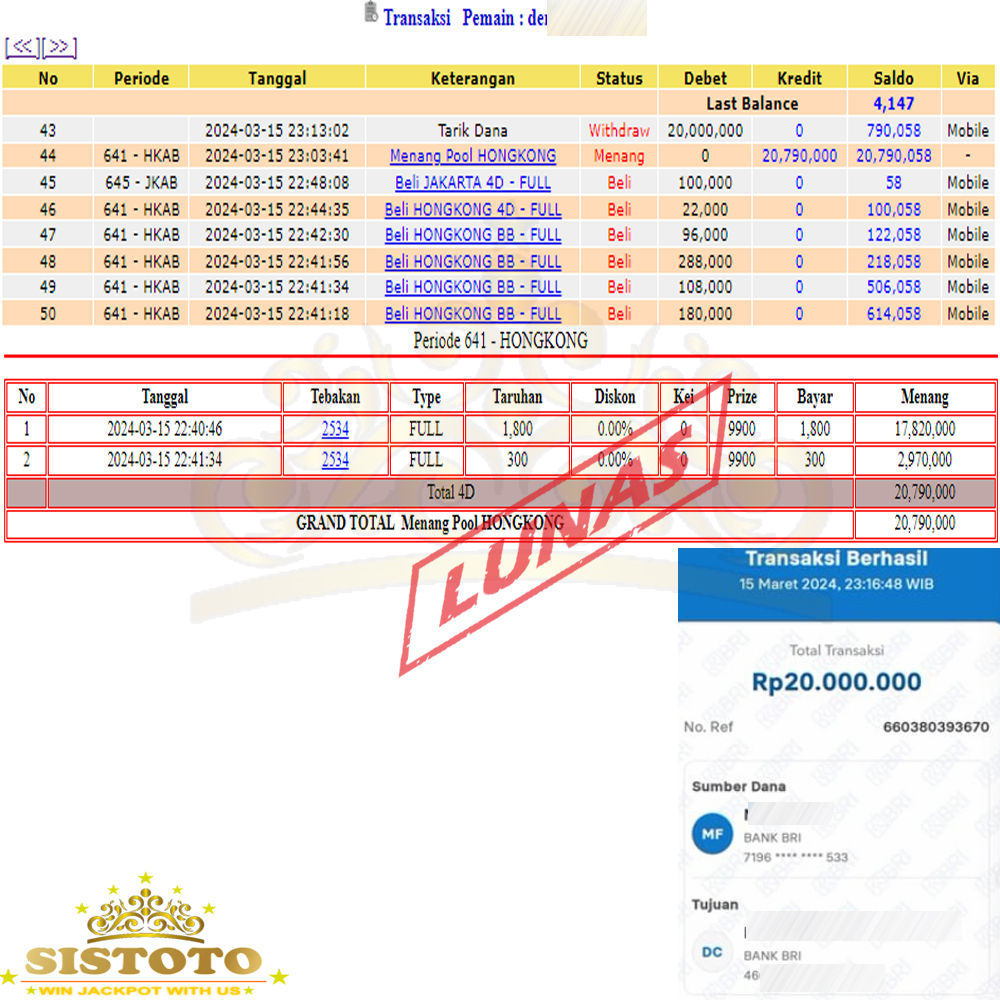Open Beli HONGKONG BB - FULL in row 47

click(x=473, y=235)
